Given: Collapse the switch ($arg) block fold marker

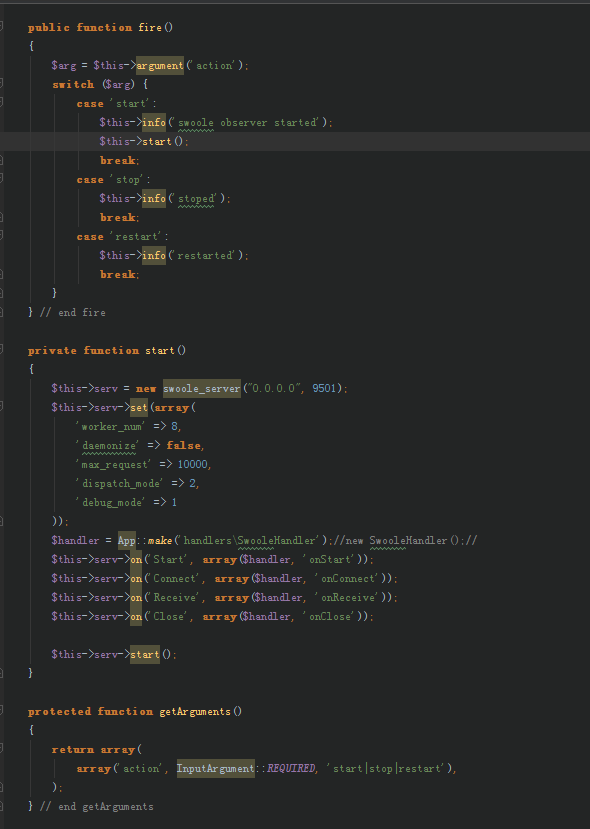Looking at the screenshot, I should 2,84.
